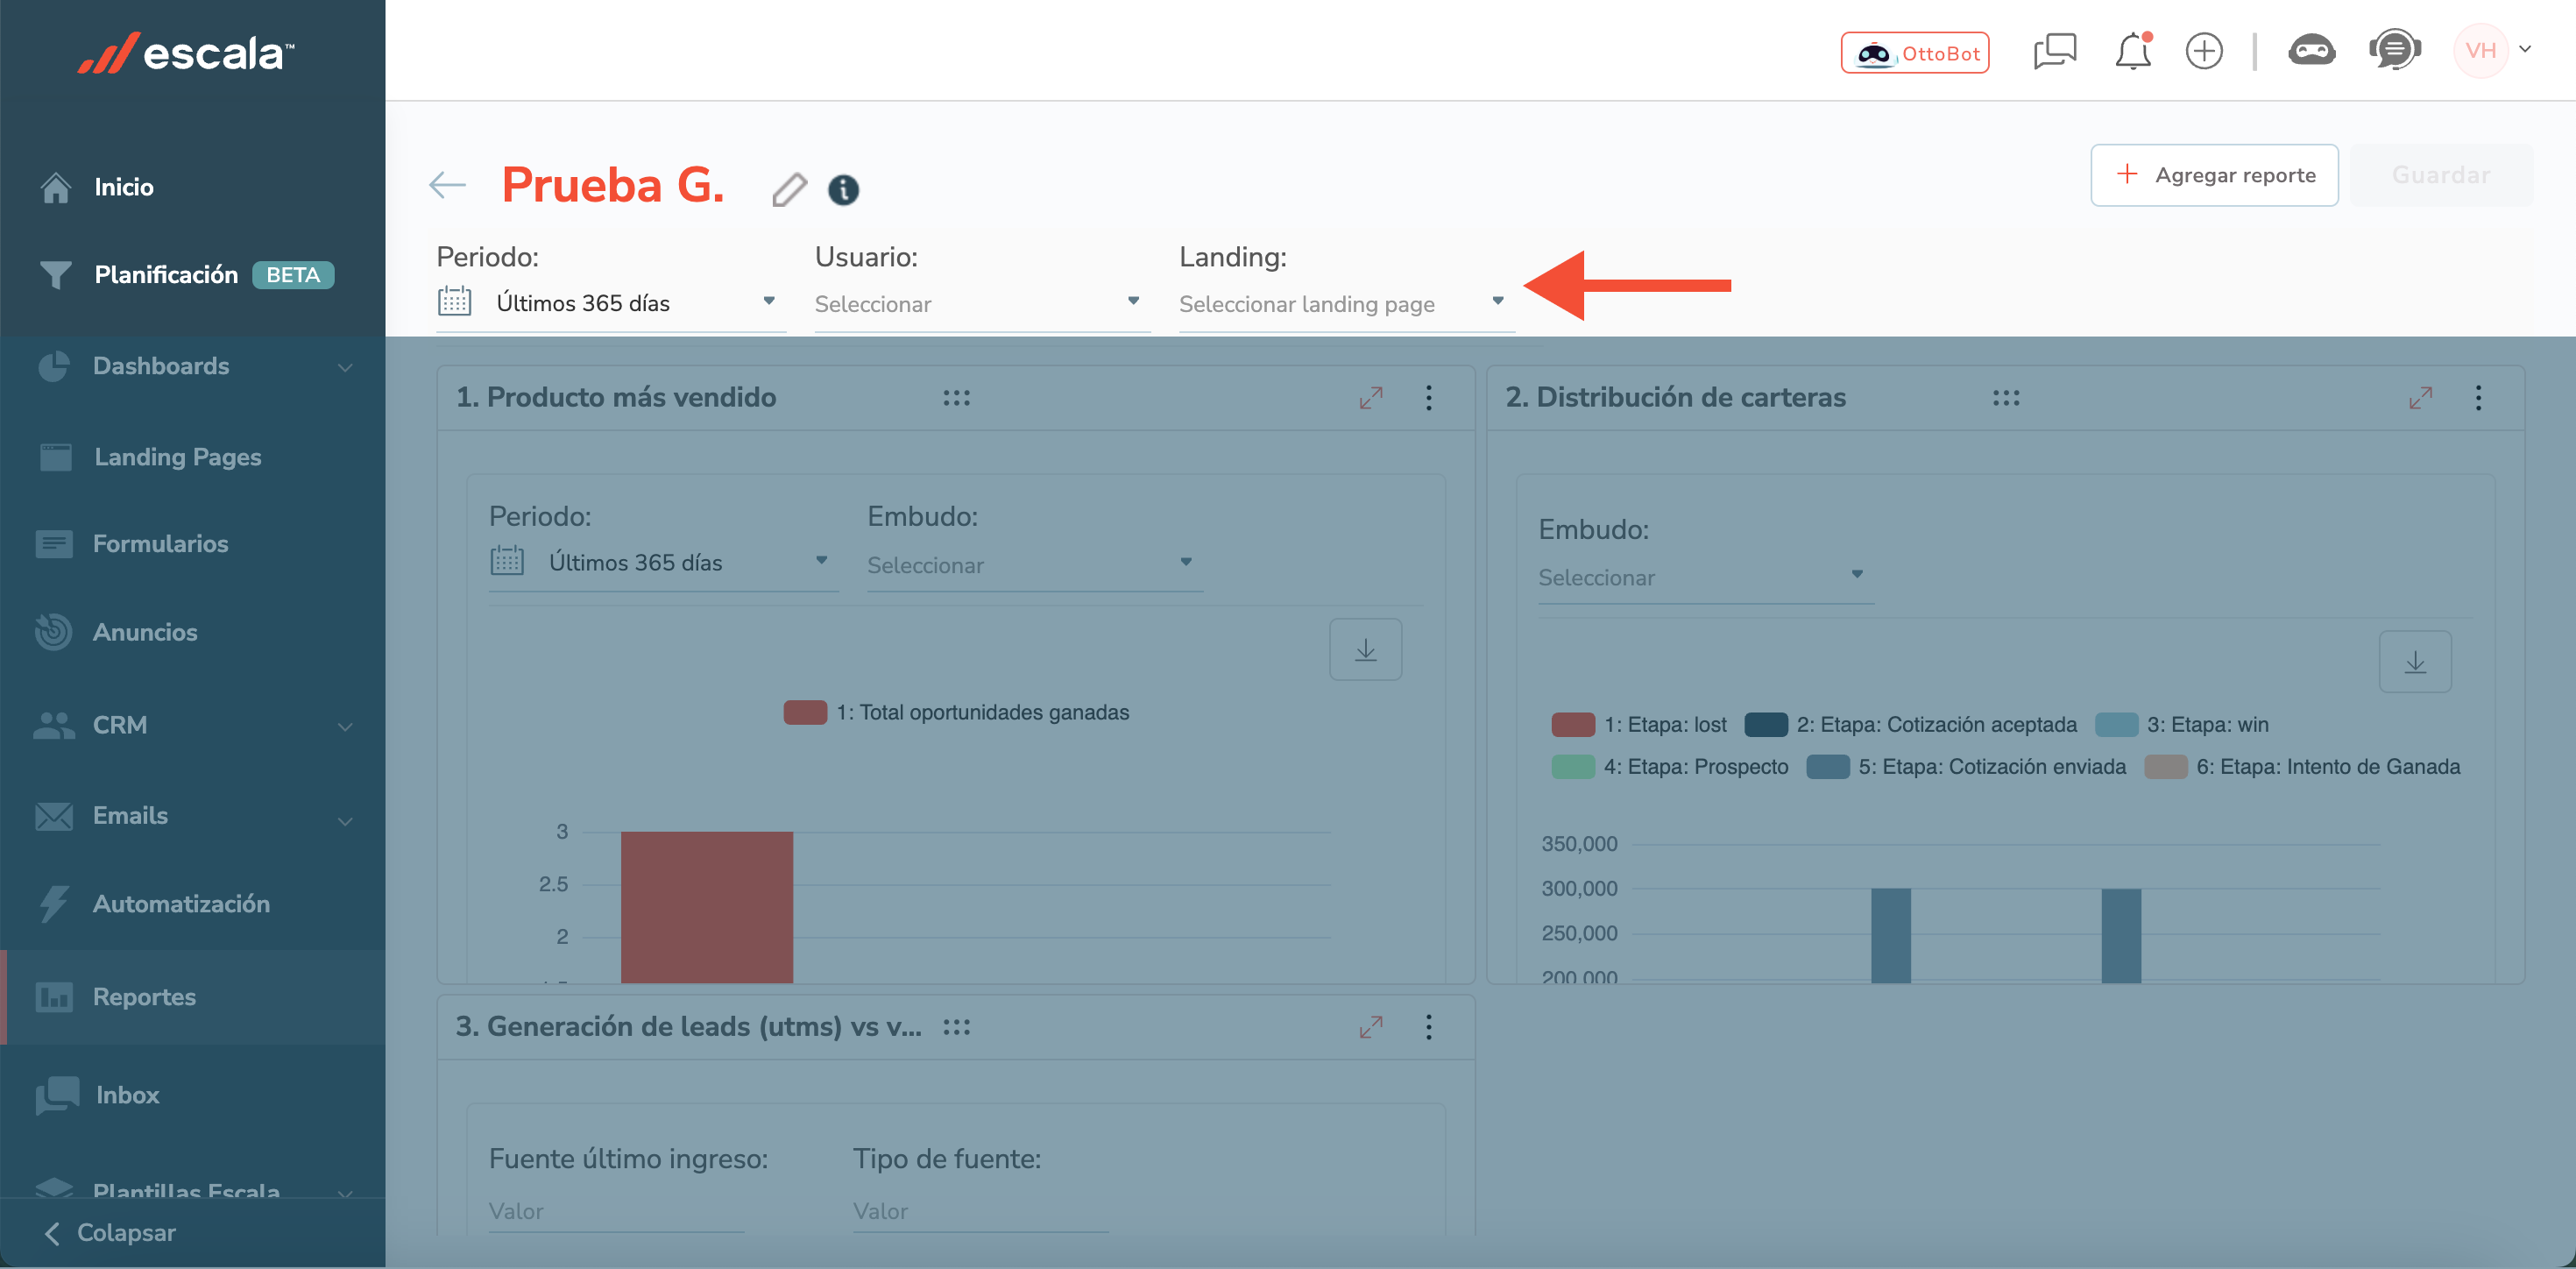Open Distribución de carteras three-dot menu
The image size is (2576, 1269).
(2478, 398)
